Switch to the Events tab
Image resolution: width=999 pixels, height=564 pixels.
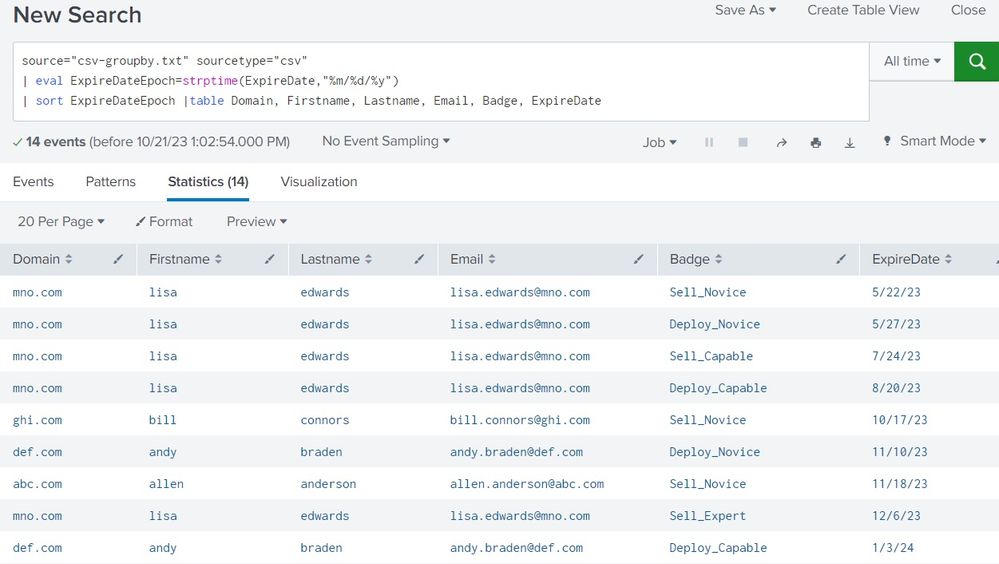(x=33, y=181)
